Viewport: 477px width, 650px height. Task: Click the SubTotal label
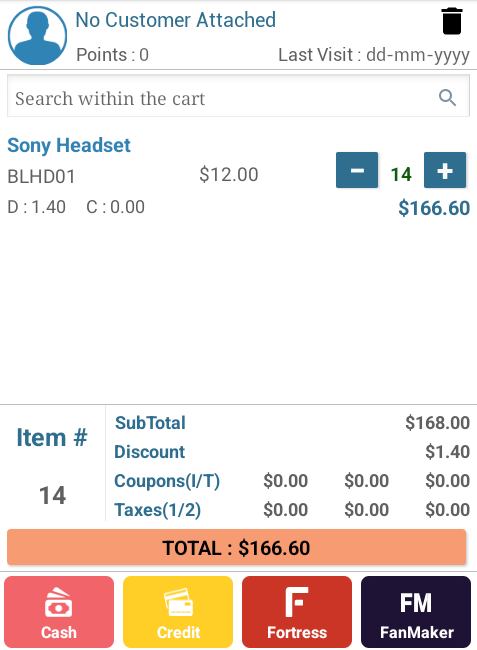click(150, 423)
